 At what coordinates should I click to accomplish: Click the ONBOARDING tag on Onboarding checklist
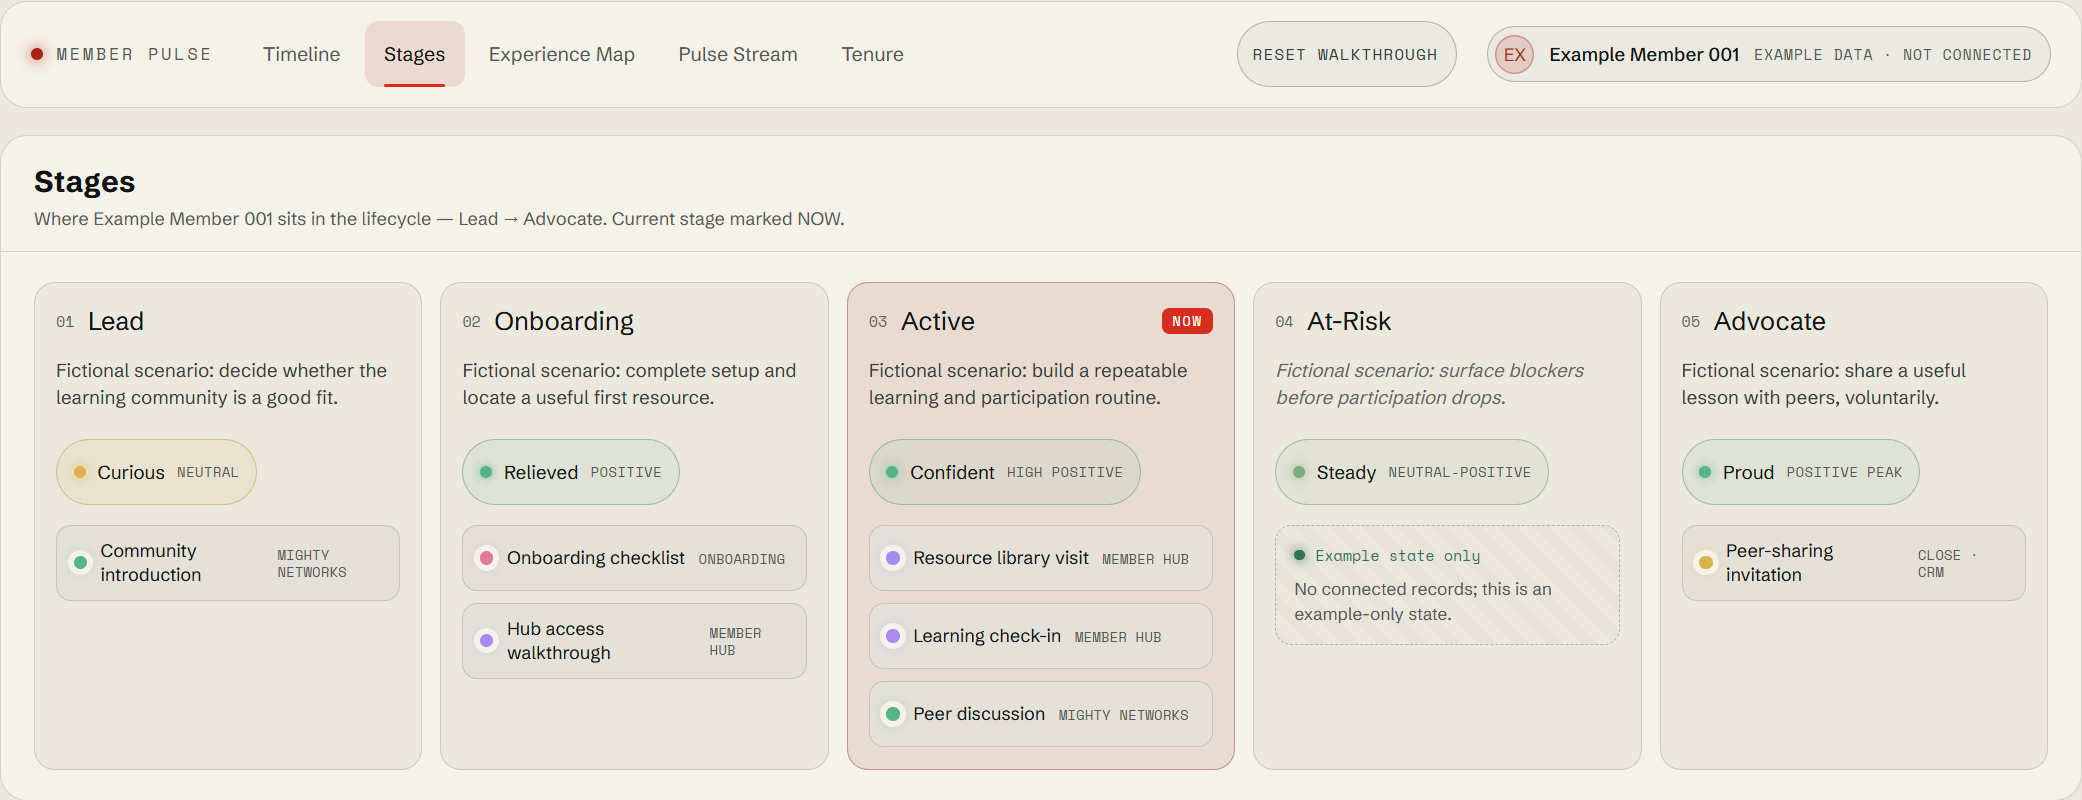click(x=742, y=559)
